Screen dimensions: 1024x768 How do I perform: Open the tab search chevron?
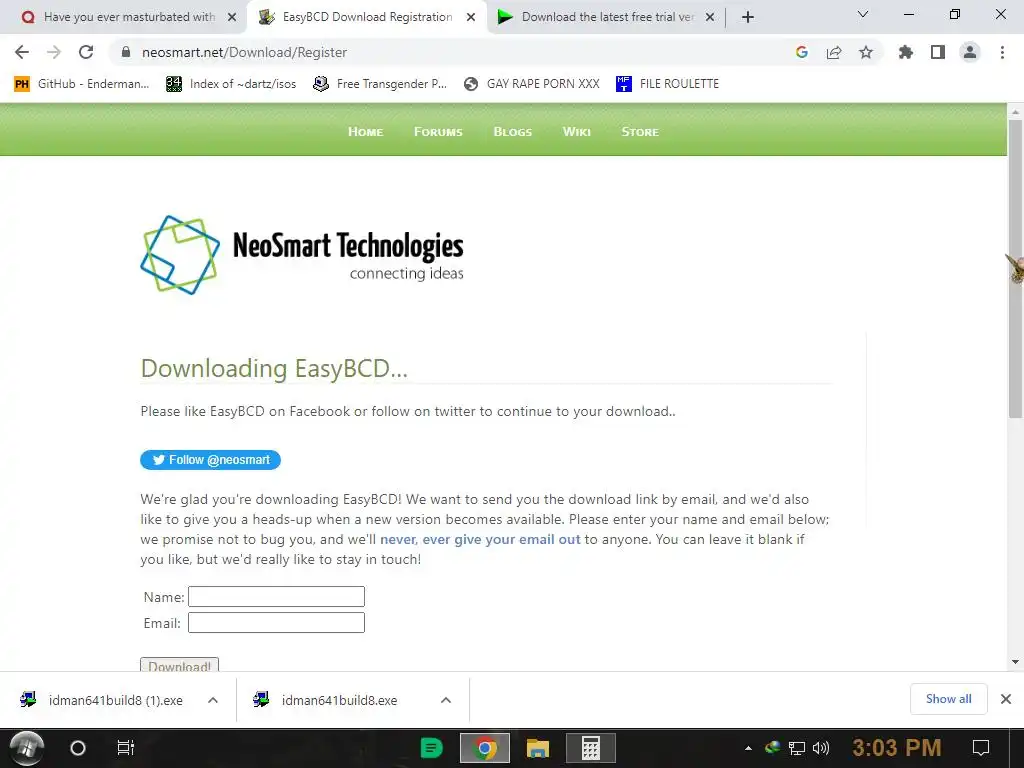tap(863, 14)
